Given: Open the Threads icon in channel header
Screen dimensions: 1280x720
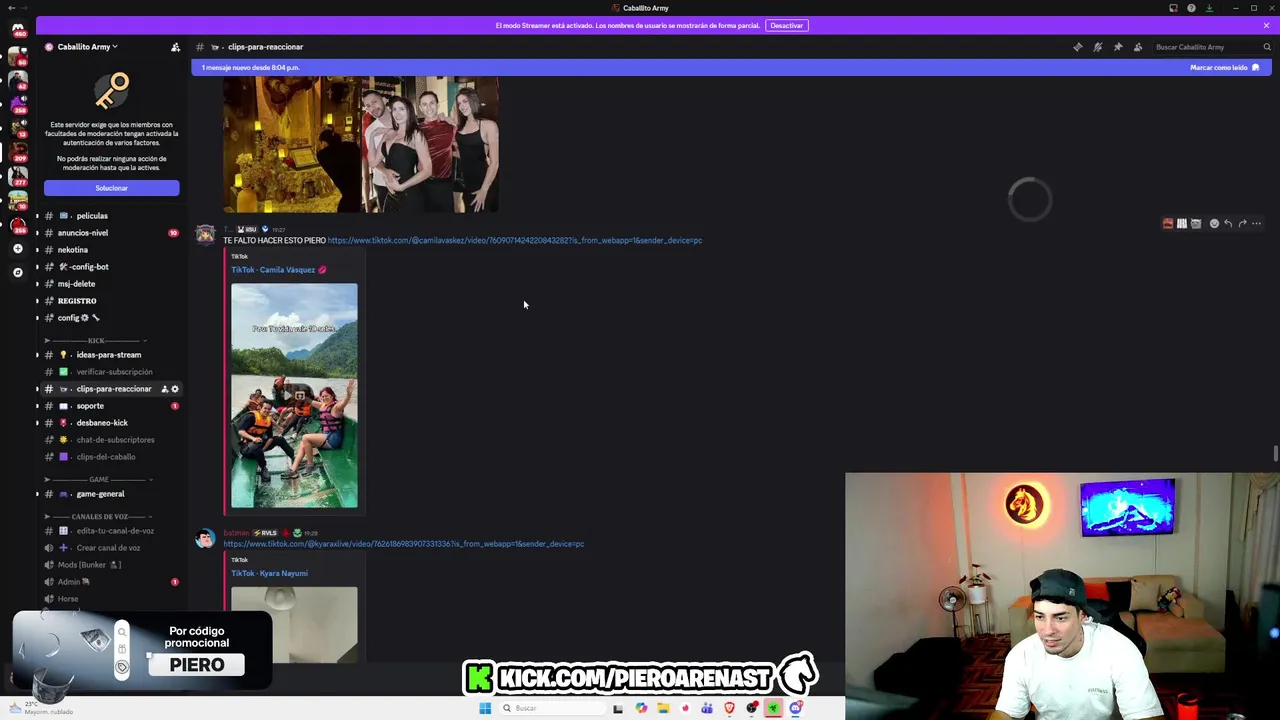Looking at the screenshot, I should [1077, 47].
